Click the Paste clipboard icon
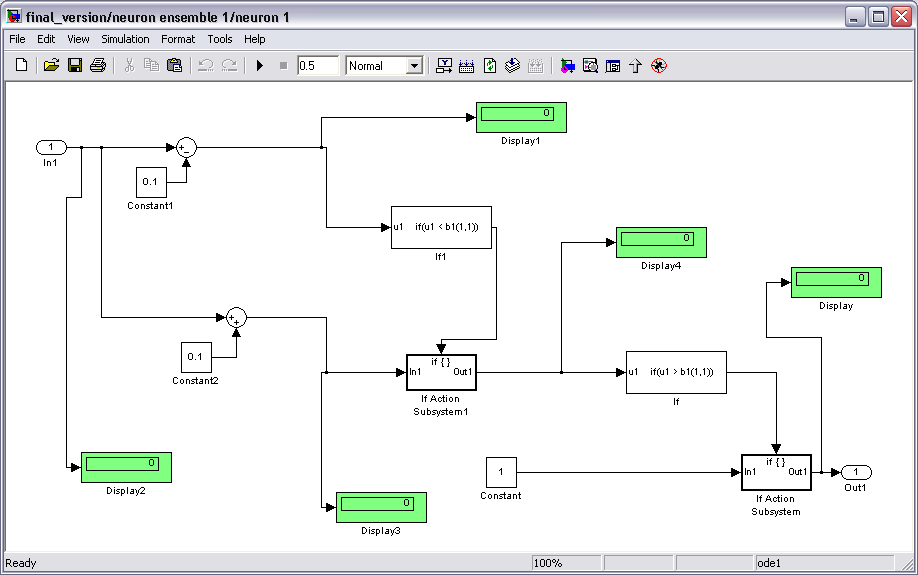Screen dimensions: 918x575 pyautogui.click(x=175, y=66)
